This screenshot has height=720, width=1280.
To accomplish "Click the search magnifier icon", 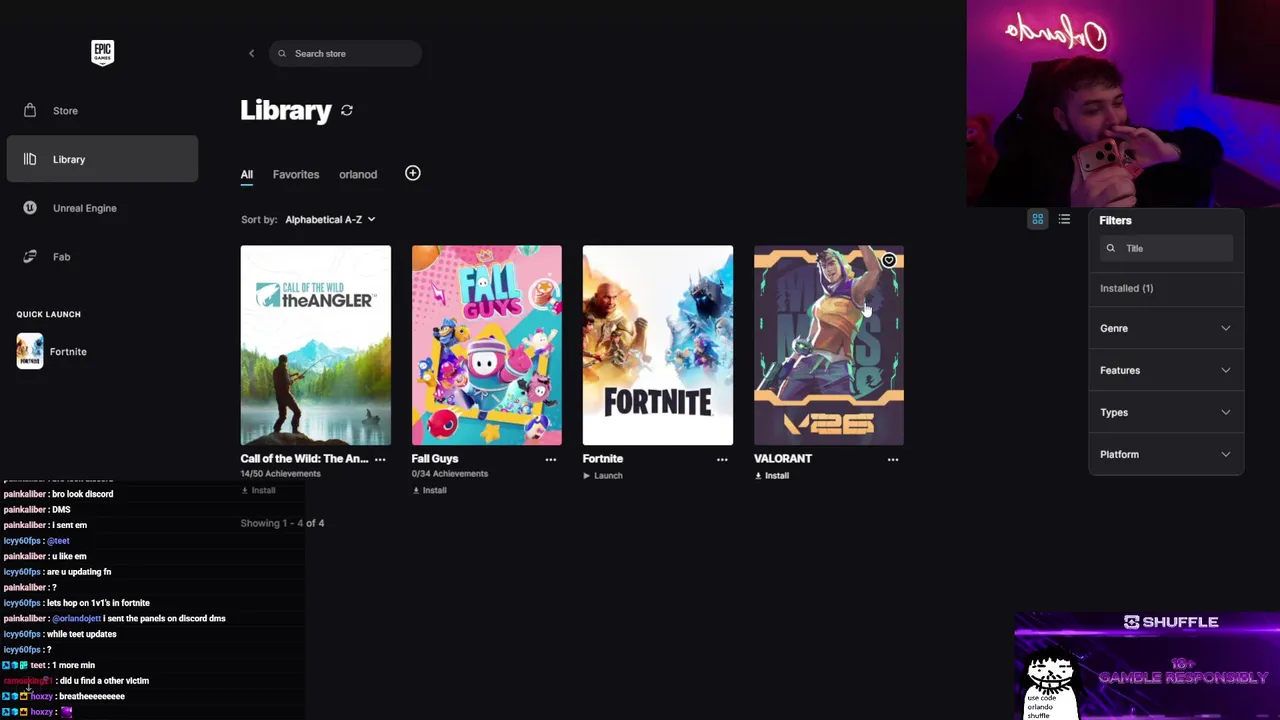I will pos(282,53).
